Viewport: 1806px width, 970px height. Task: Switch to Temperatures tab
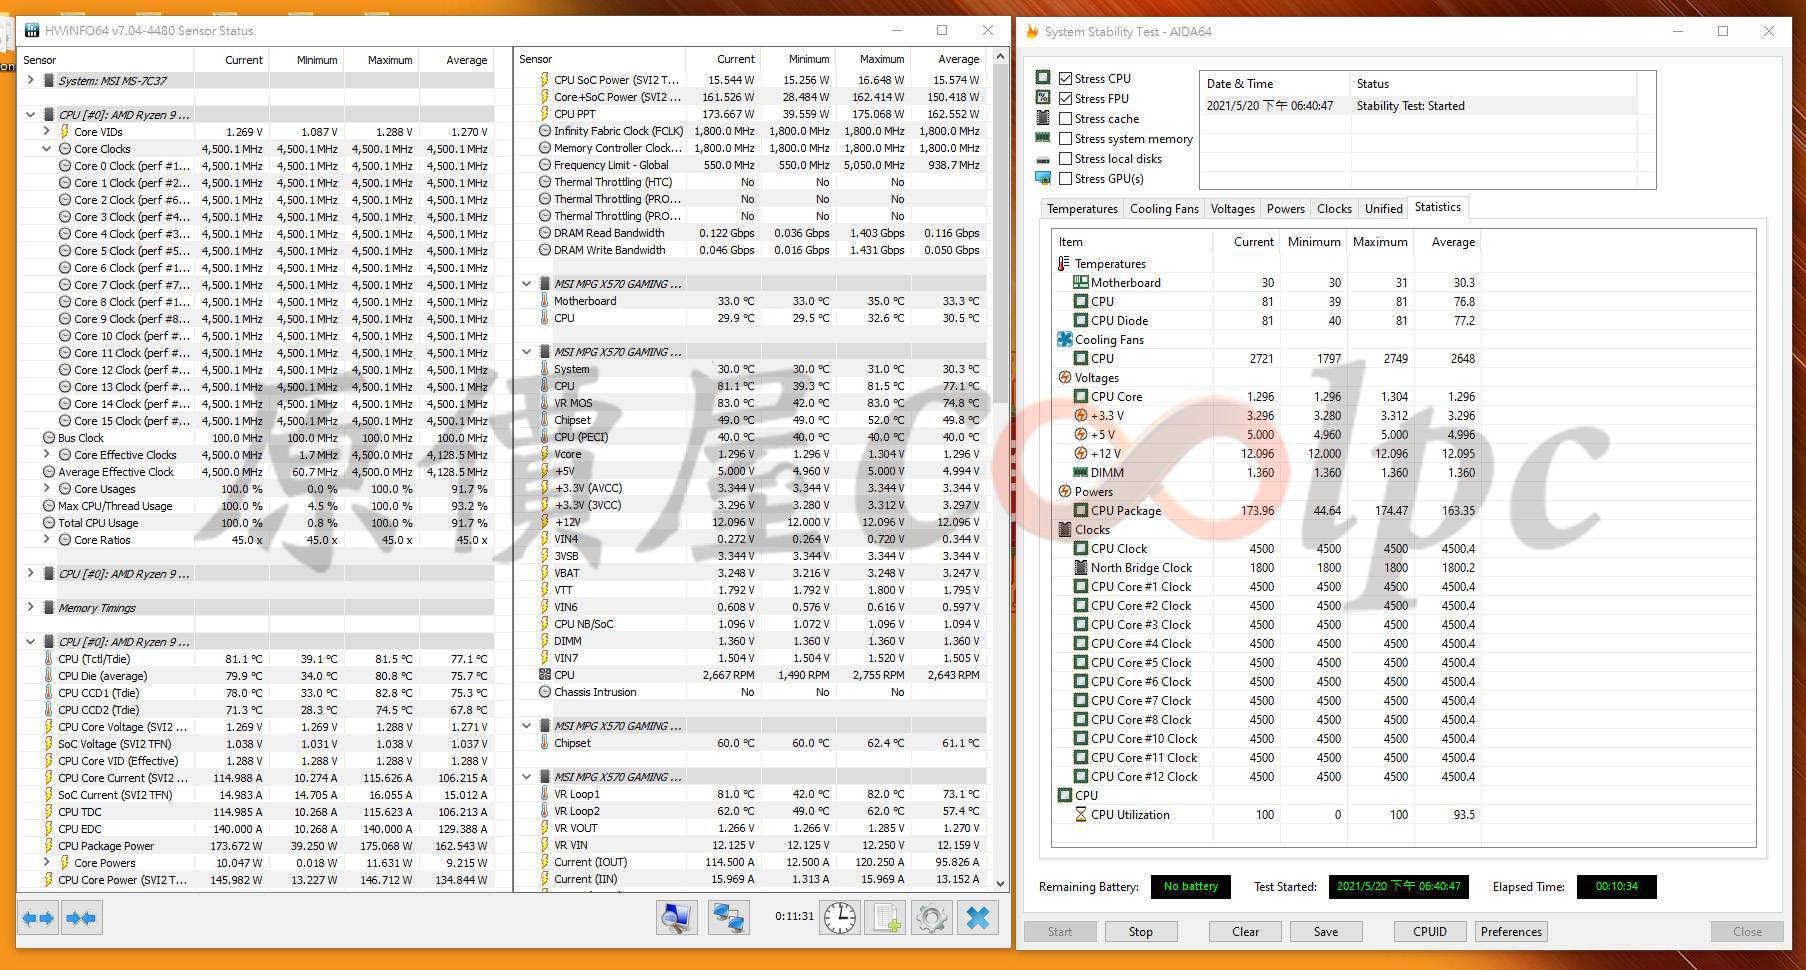coord(1082,209)
